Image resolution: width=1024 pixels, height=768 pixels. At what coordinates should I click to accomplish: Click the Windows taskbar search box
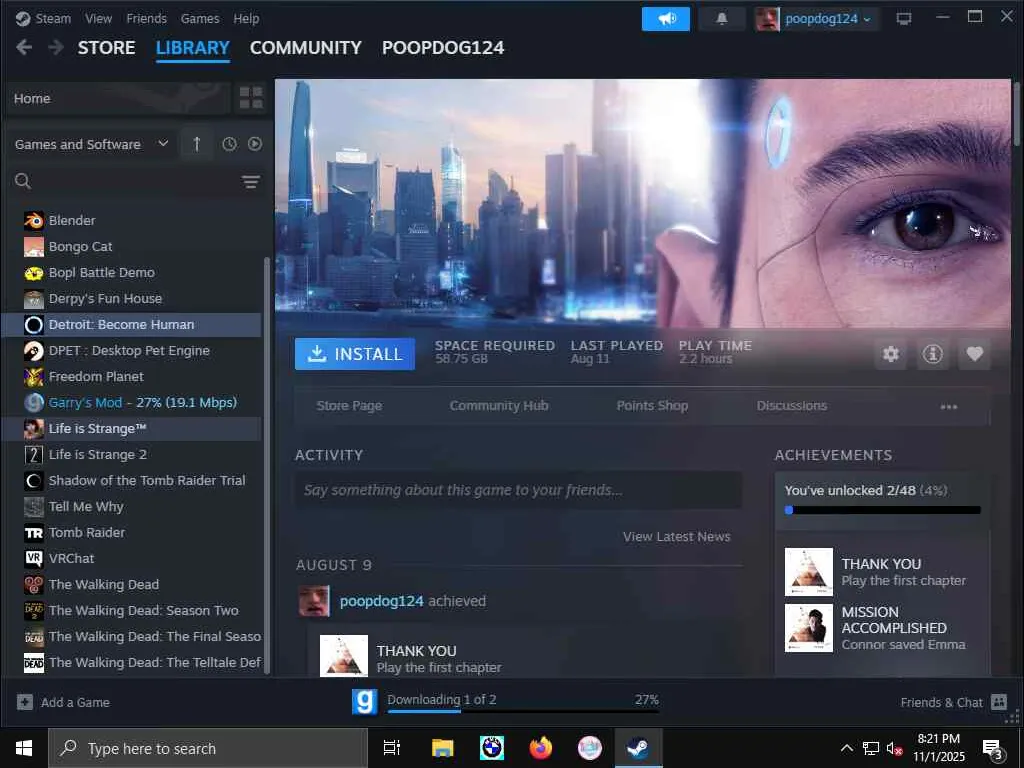pos(208,748)
